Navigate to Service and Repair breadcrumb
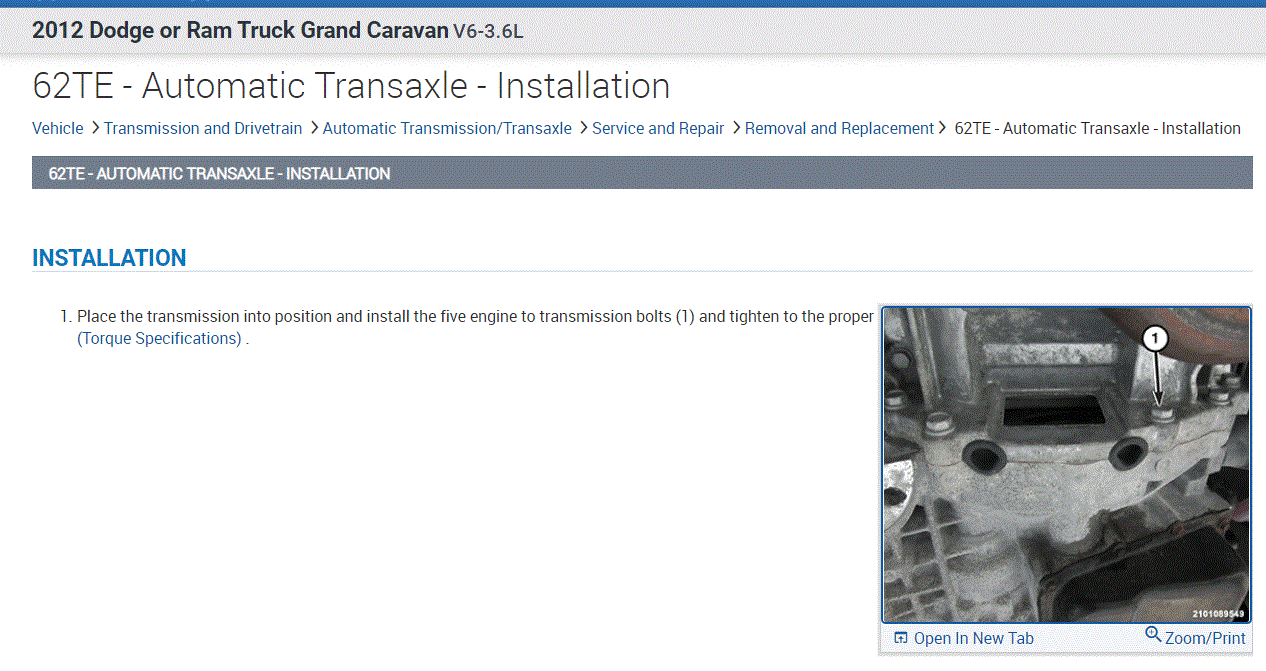Screen dimensions: 1266x671 tap(658, 128)
